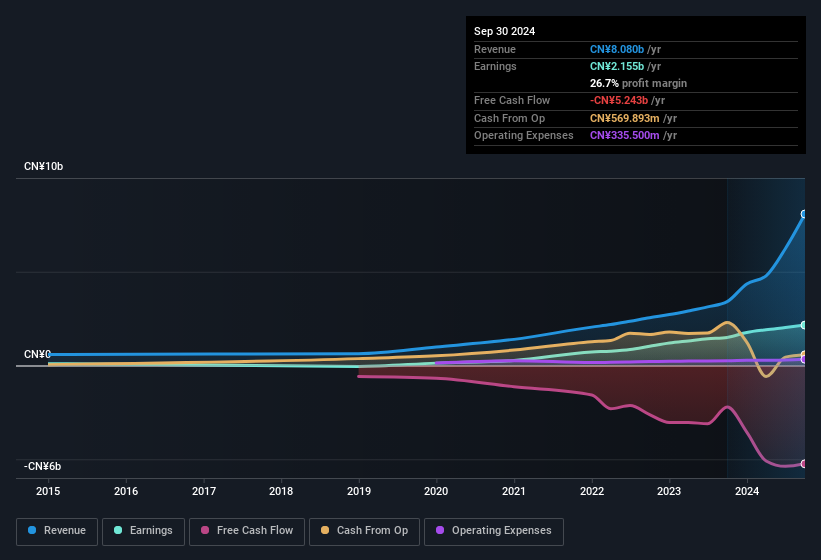Click the orange Cash From Op endpoint marker

coord(804,354)
